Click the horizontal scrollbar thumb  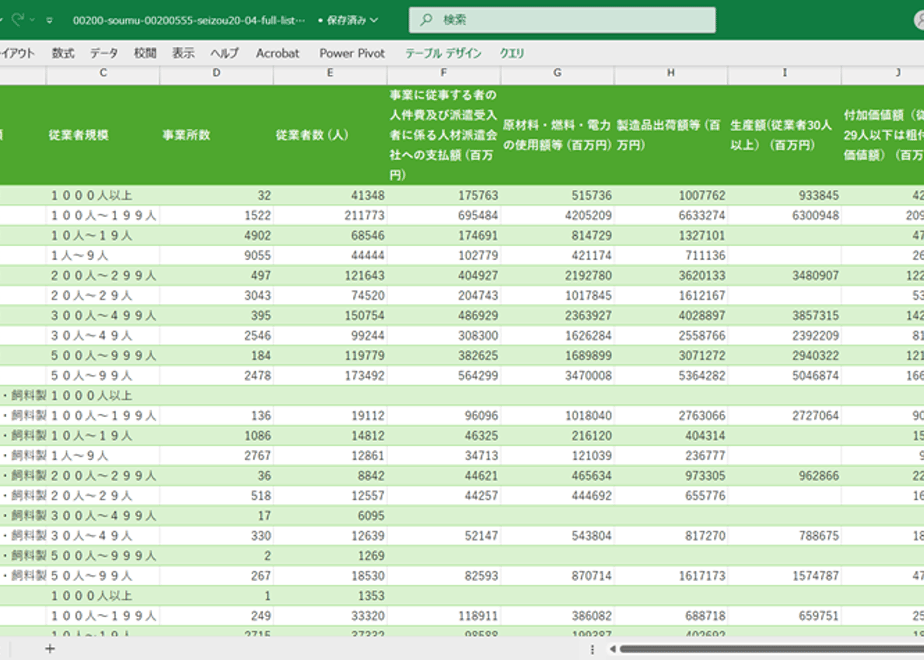[772, 649]
